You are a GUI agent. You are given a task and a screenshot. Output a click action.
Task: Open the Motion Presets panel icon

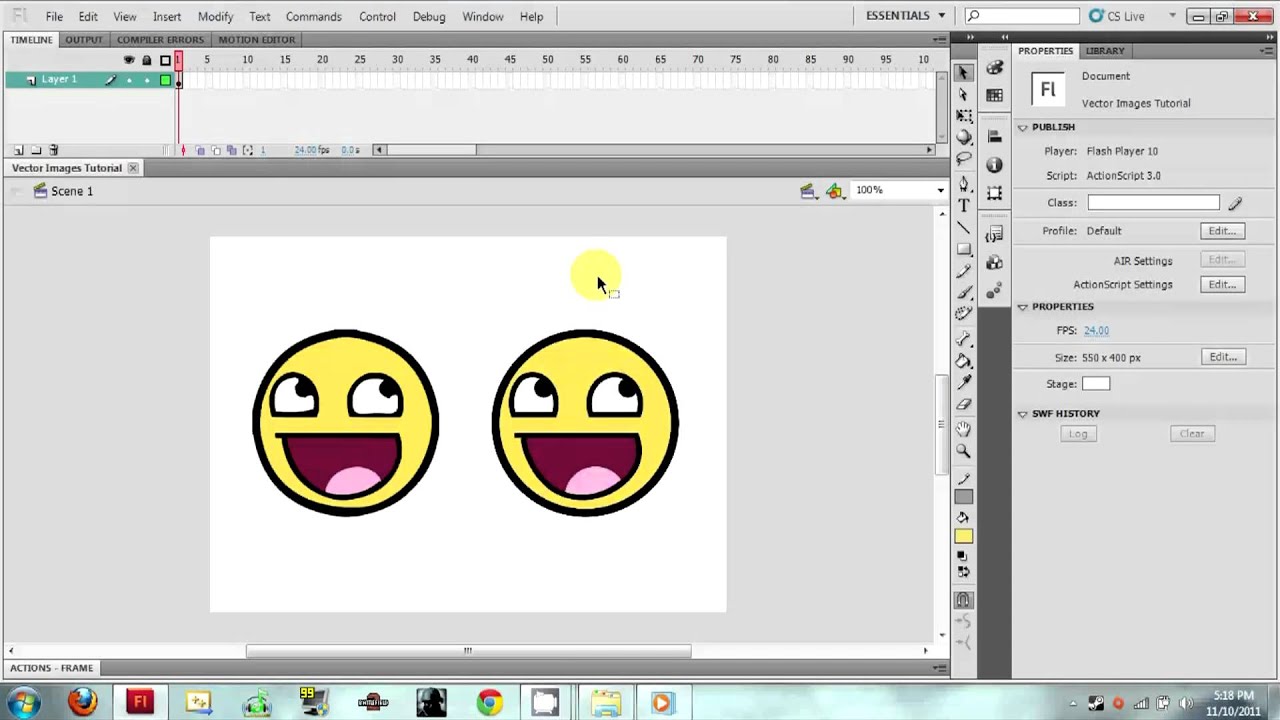(x=994, y=291)
